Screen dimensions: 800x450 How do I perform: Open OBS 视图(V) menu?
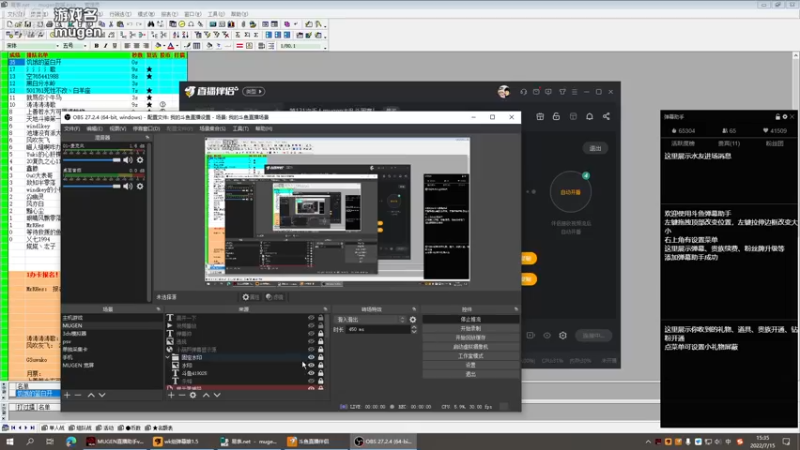coord(117,129)
